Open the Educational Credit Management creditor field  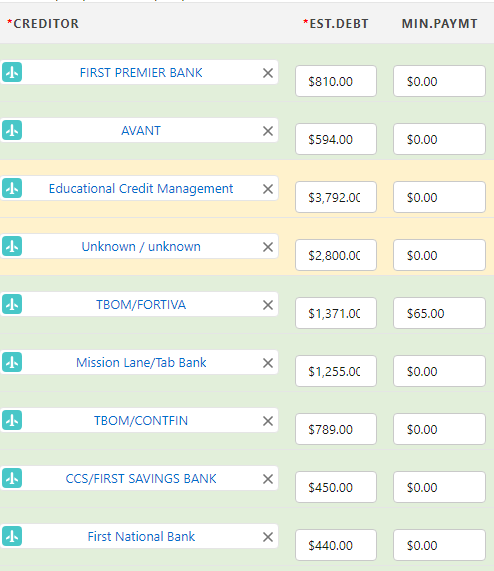141,188
